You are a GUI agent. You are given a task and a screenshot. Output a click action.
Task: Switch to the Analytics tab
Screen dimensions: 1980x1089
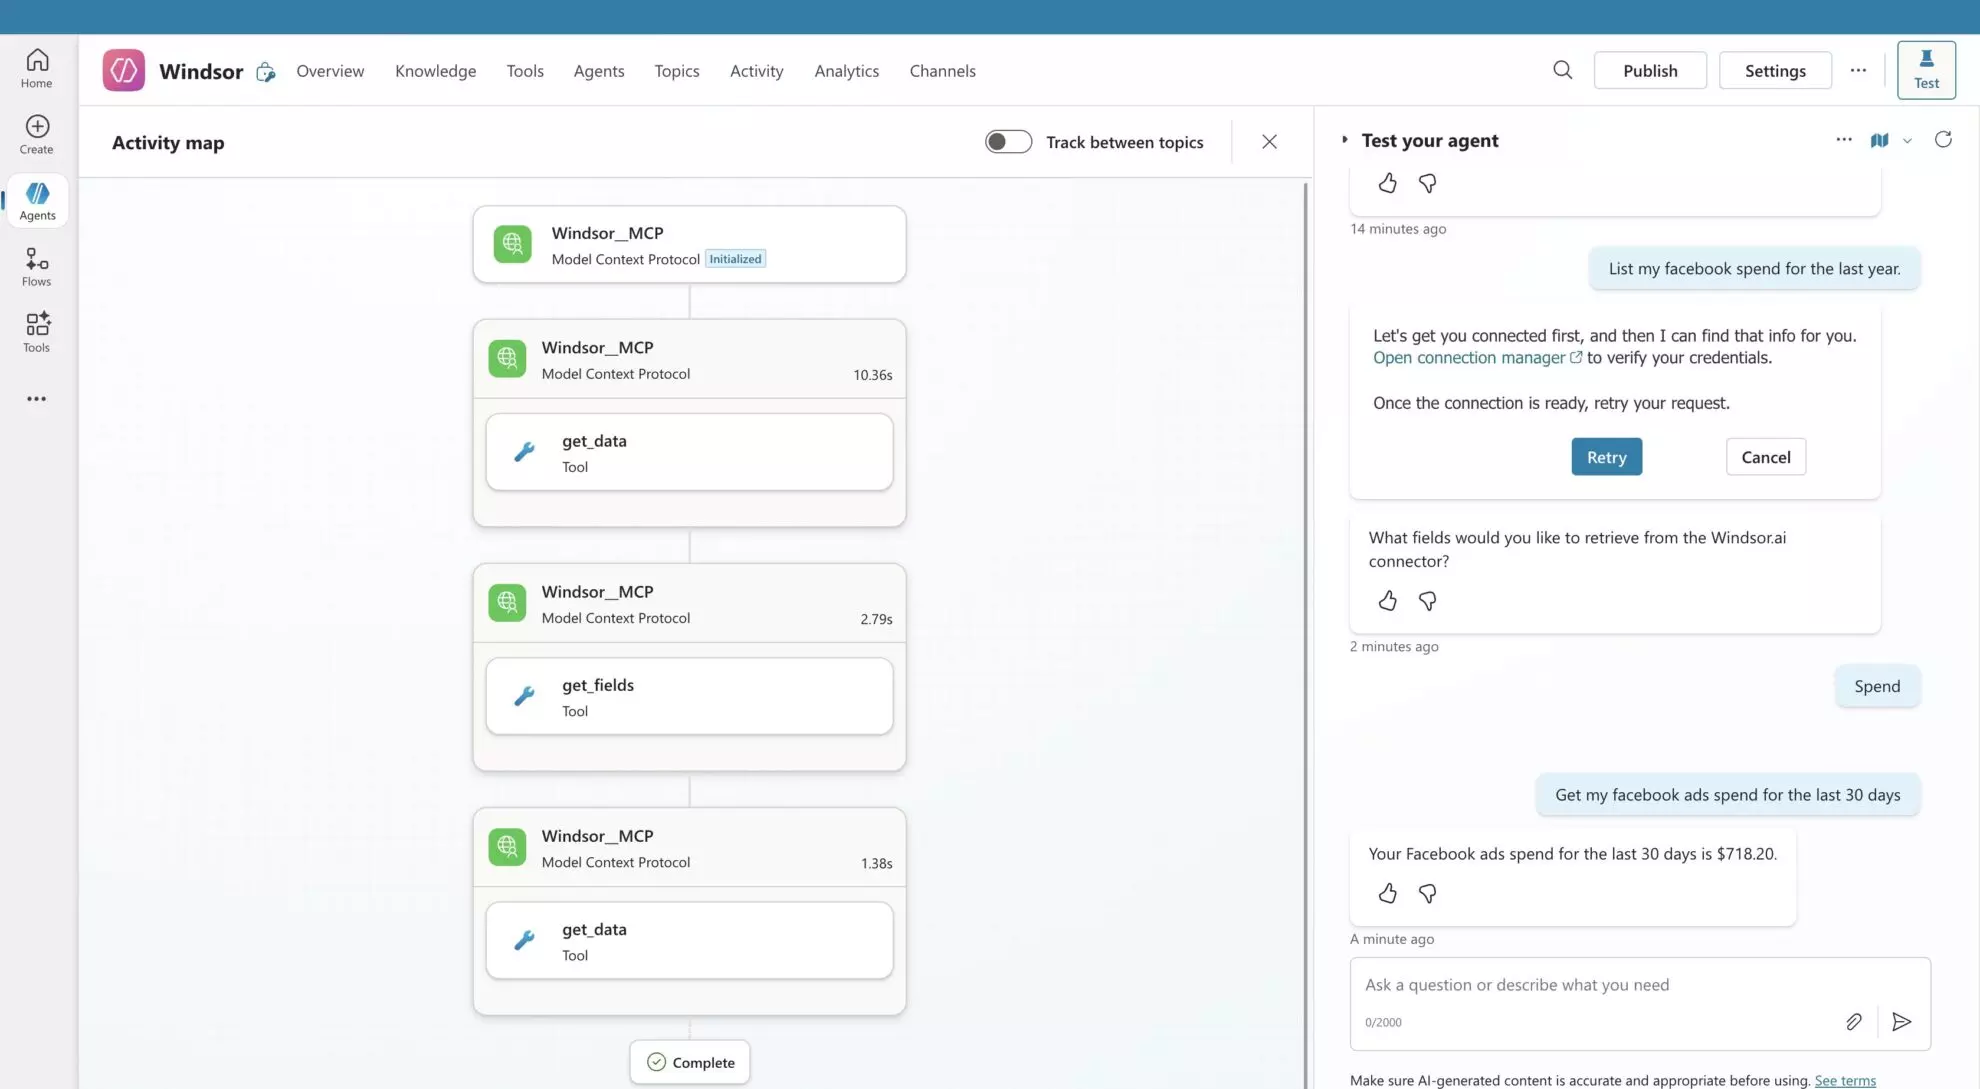[x=846, y=70]
